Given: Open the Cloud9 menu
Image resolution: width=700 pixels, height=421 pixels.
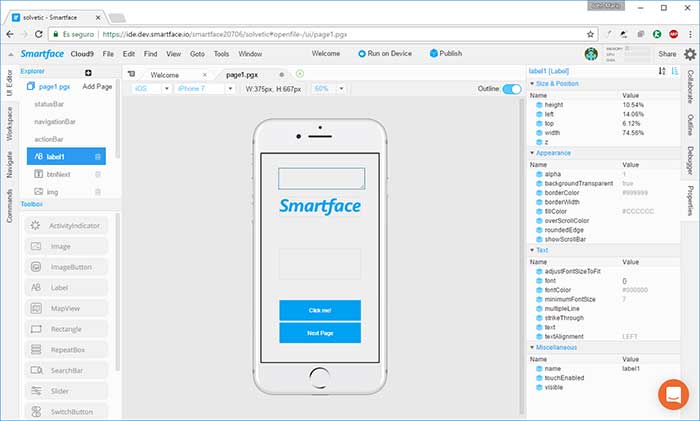Looking at the screenshot, I should tap(82, 54).
